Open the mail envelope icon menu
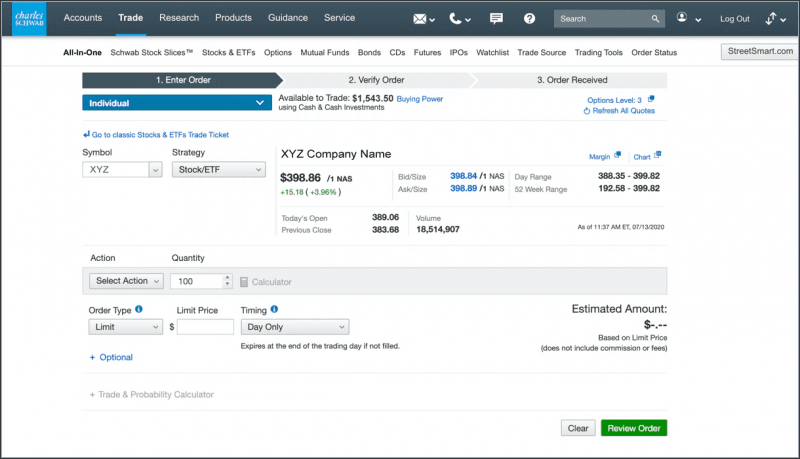 pos(423,19)
